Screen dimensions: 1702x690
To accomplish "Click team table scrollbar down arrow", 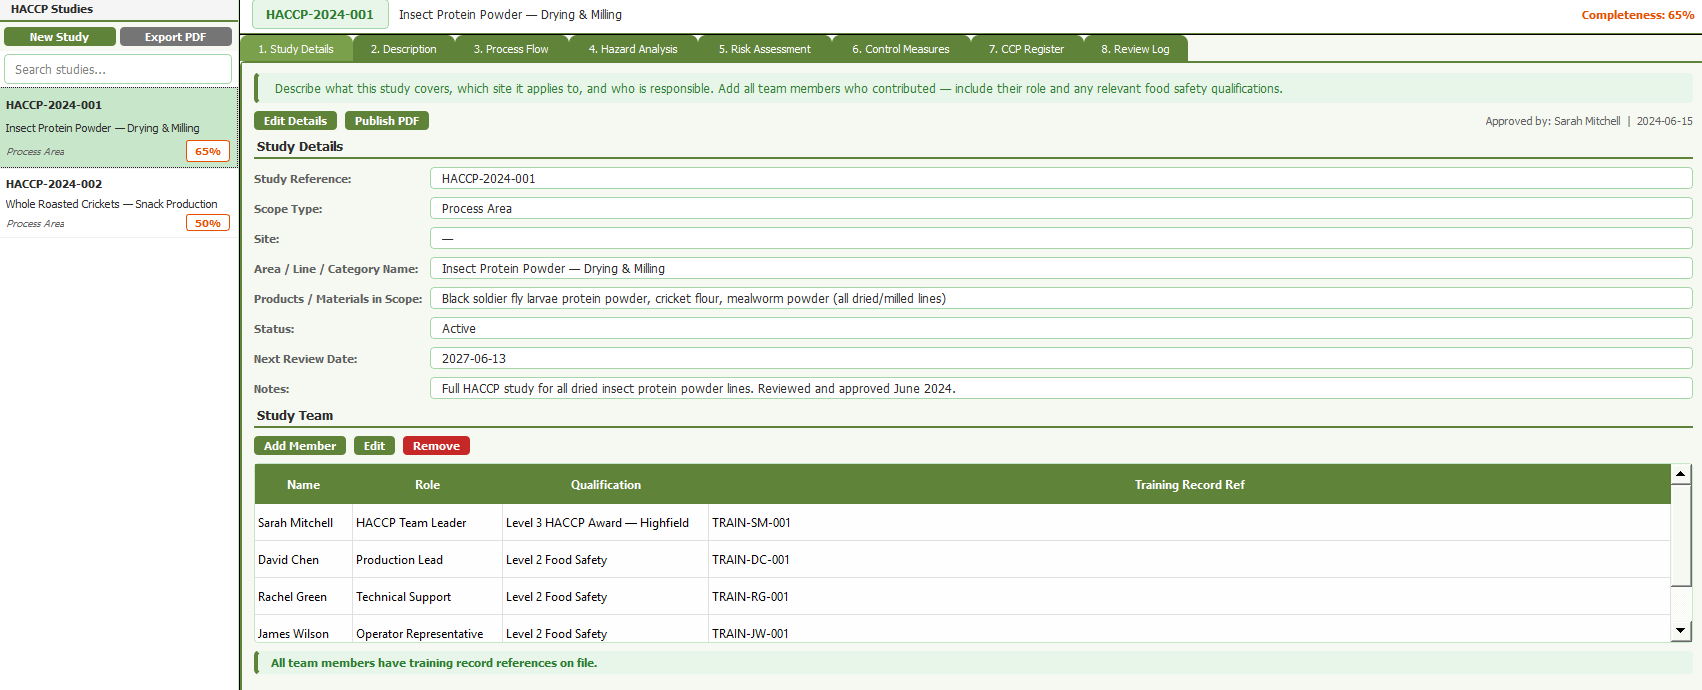I will tap(1681, 630).
